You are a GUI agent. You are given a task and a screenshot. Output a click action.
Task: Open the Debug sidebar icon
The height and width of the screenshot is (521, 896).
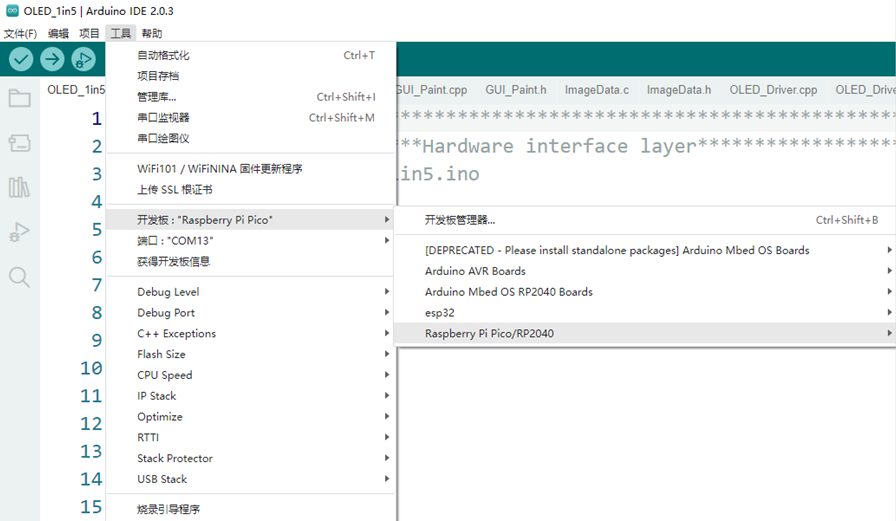pos(19,232)
